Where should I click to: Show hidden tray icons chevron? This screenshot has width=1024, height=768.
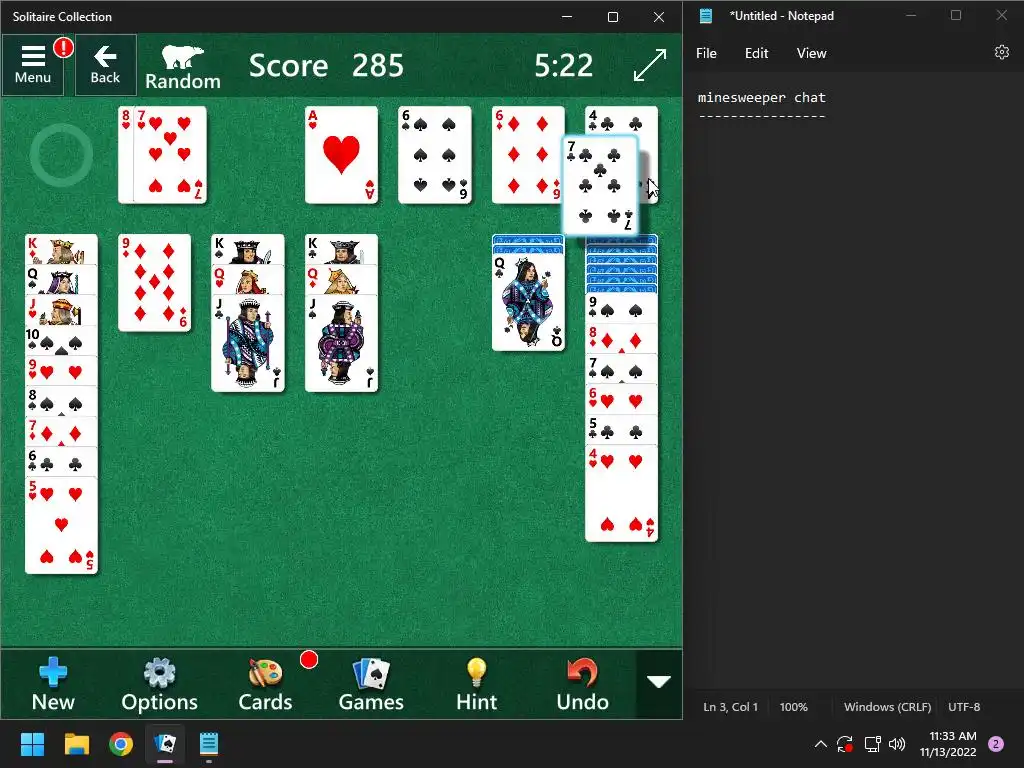[x=821, y=744]
